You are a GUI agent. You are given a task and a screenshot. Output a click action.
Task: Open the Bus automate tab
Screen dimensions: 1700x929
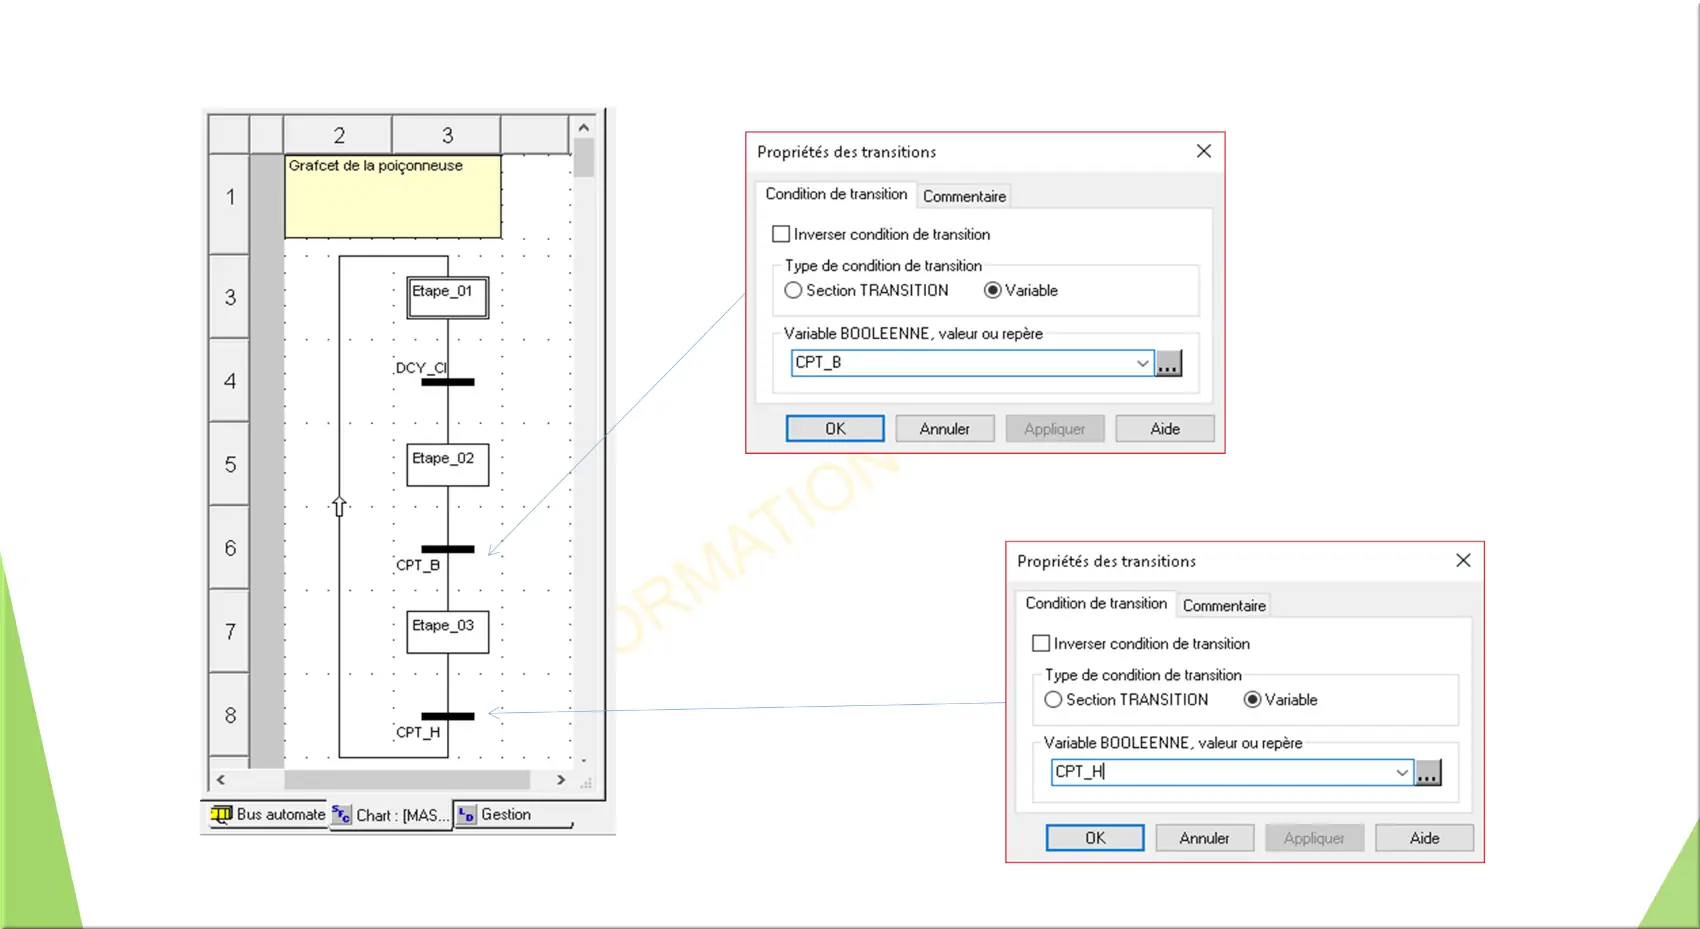pos(268,814)
